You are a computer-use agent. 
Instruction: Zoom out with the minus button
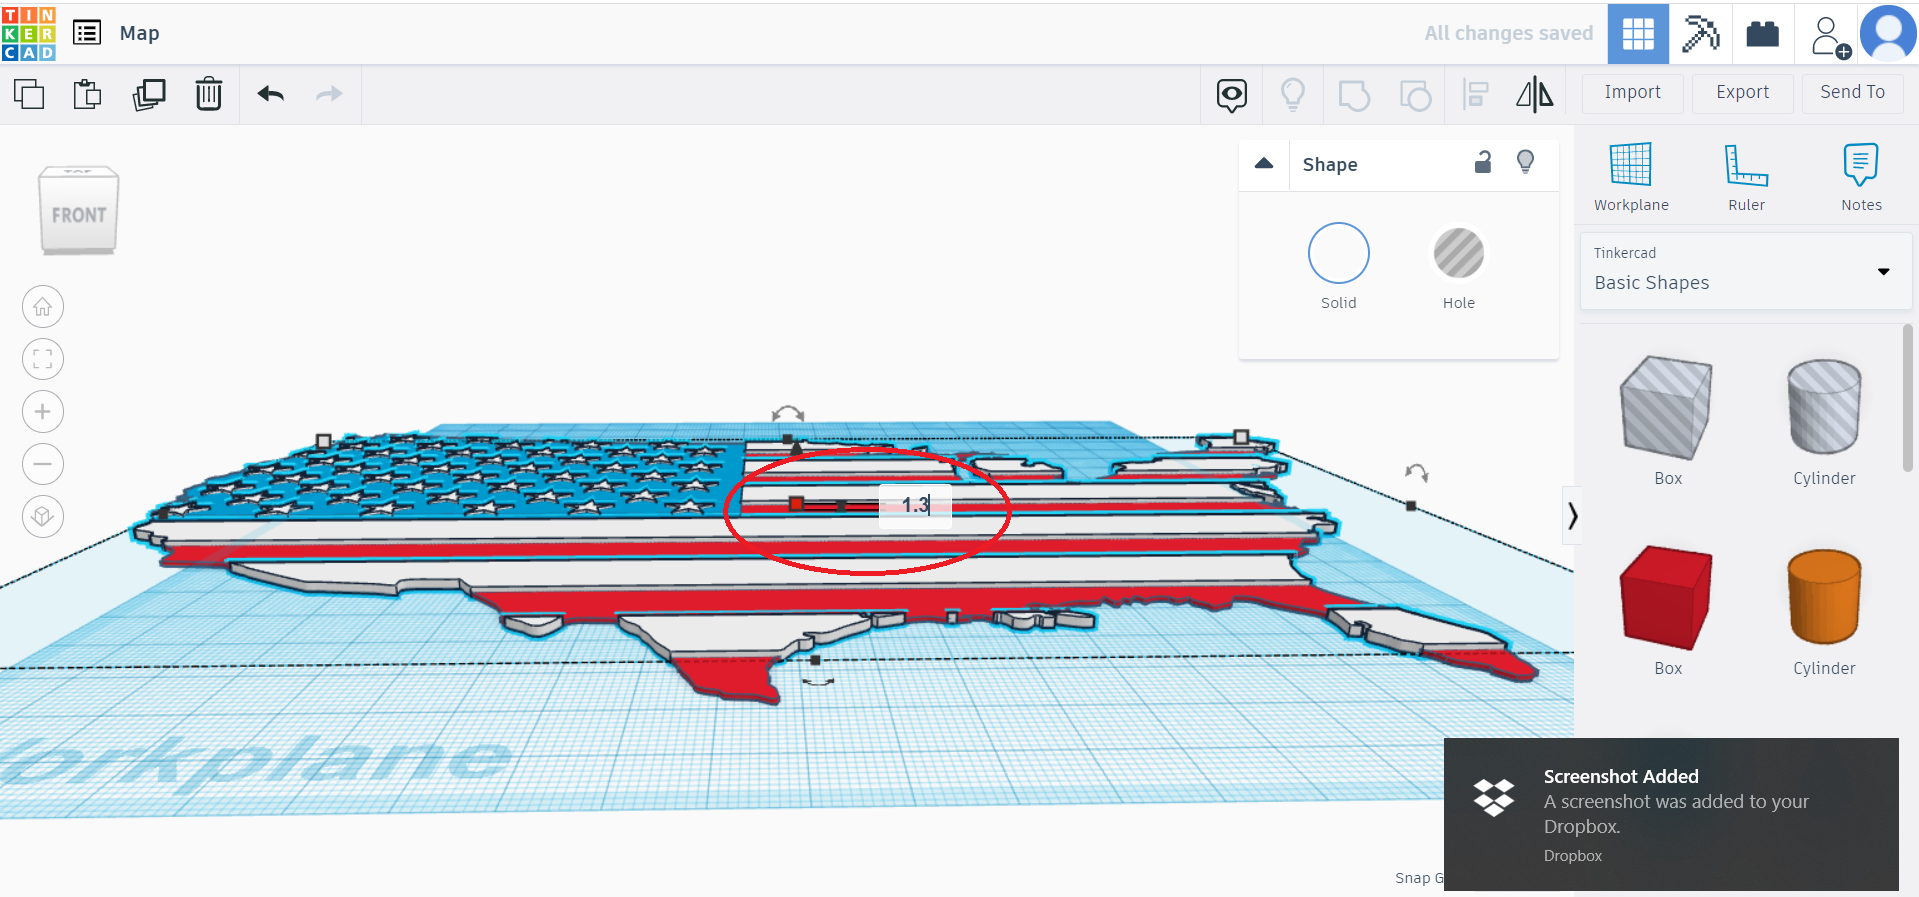pyautogui.click(x=43, y=464)
